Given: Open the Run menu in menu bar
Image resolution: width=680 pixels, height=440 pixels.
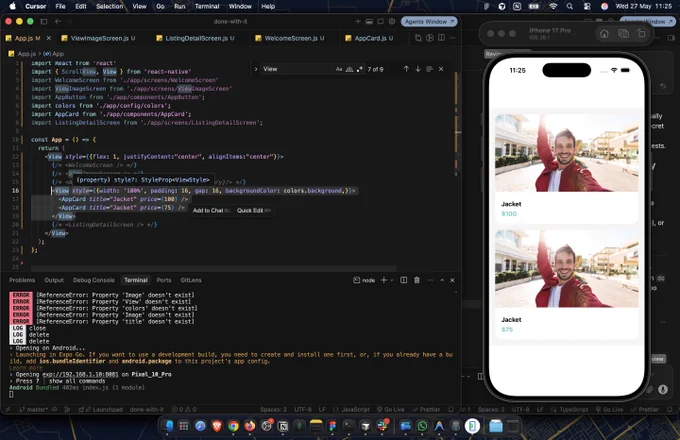Looking at the screenshot, I should (180, 6).
